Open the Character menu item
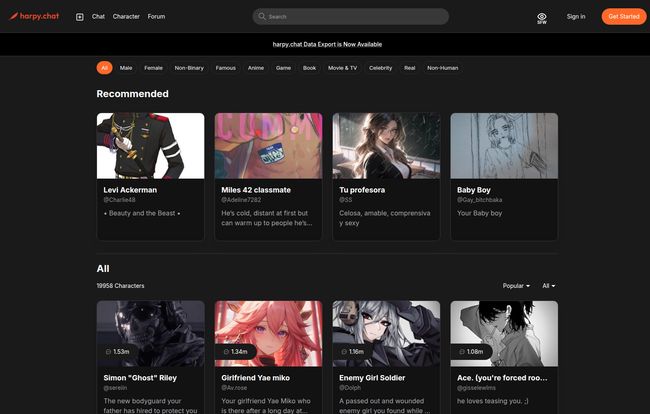Viewport: 650px width, 414px height. point(126,17)
